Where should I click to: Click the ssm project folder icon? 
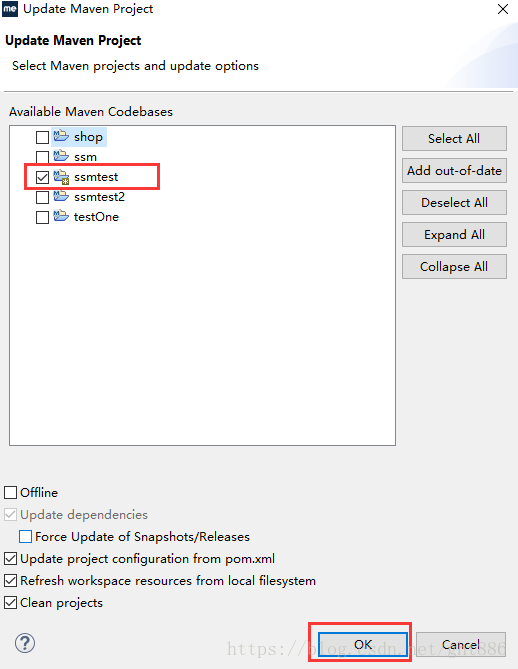[x=61, y=156]
